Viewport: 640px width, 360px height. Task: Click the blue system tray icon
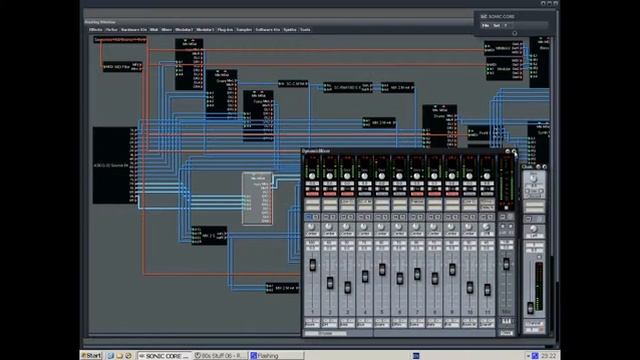coord(535,356)
